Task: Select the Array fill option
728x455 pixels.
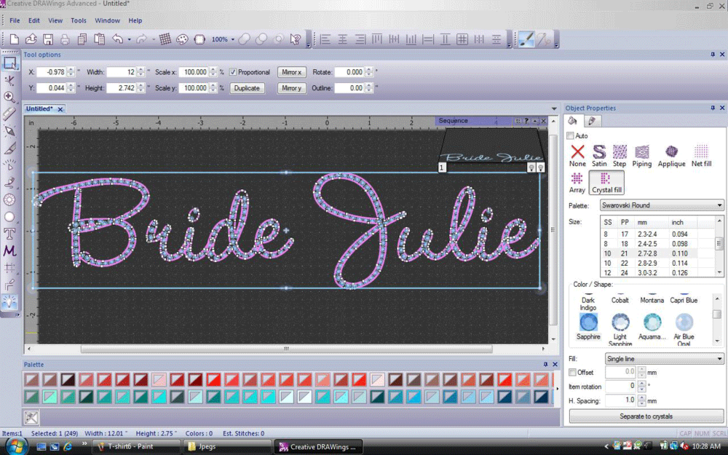Action: pyautogui.click(x=577, y=182)
